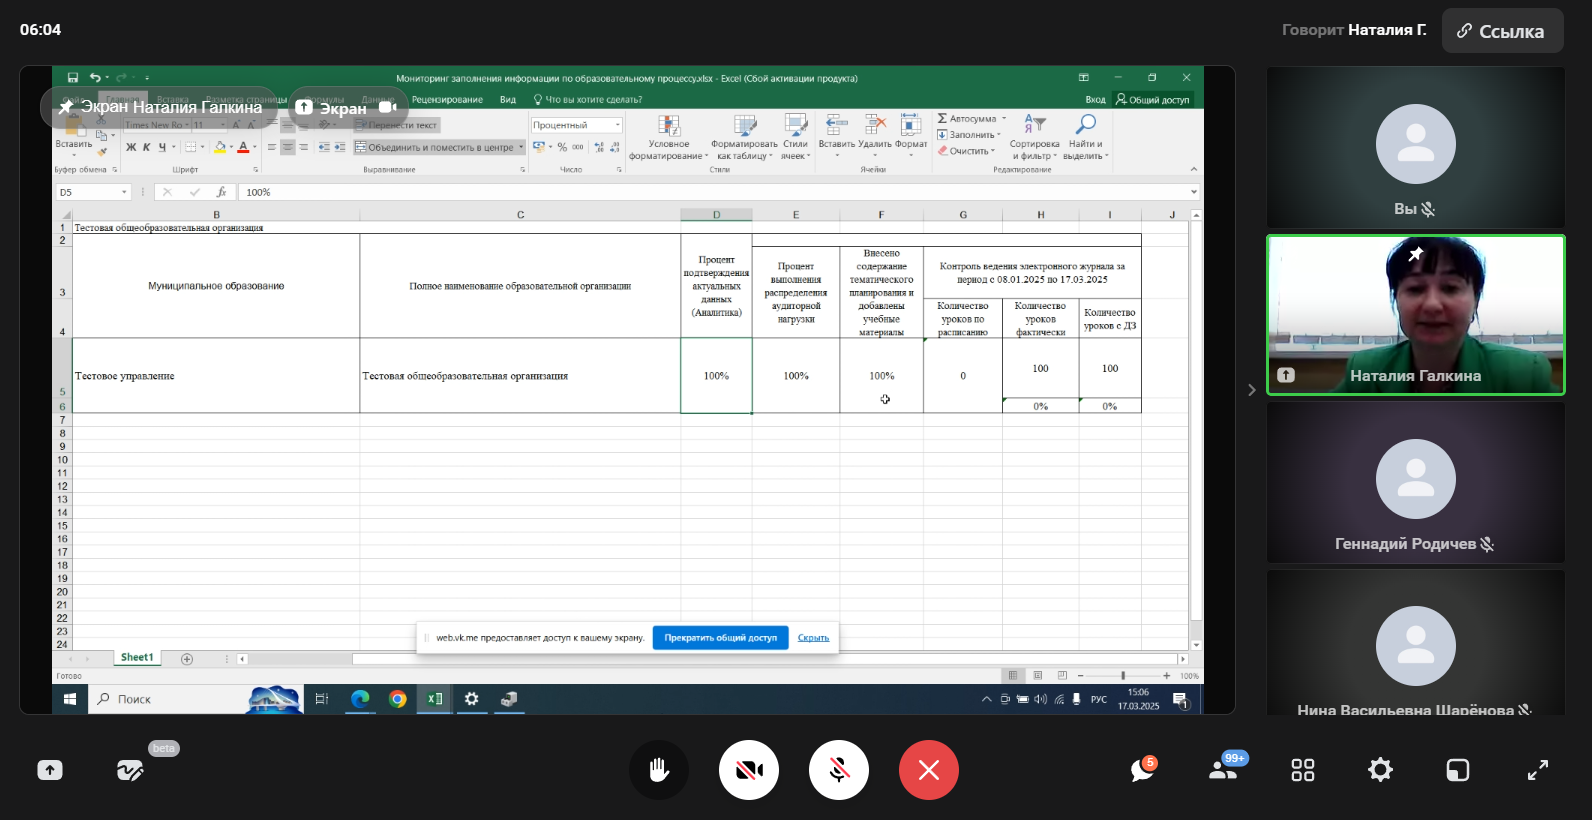Open the chat with 5 unread messages
This screenshot has width=1592, height=820.
pos(1141,770)
